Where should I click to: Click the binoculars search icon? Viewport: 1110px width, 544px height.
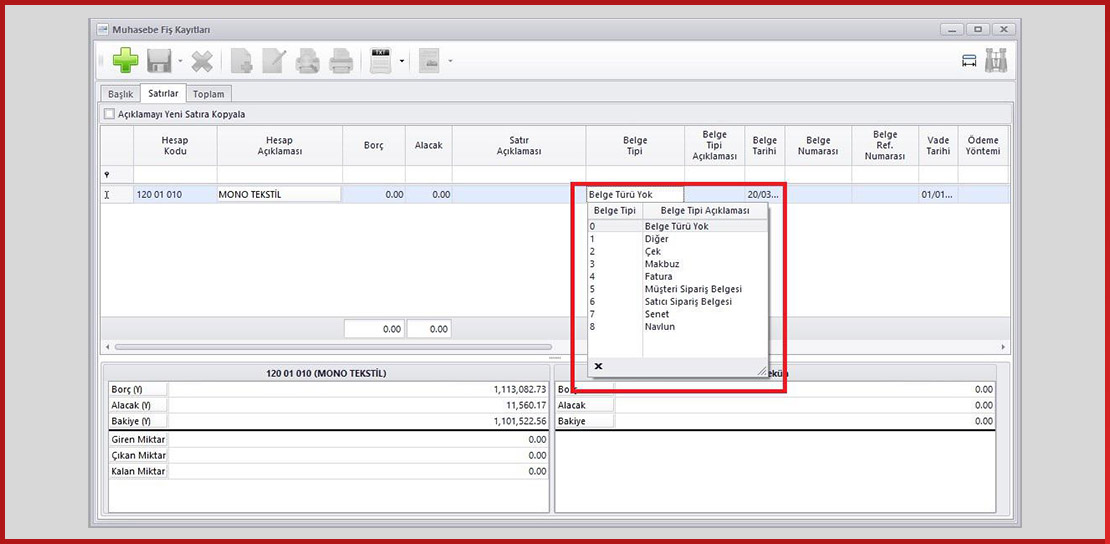pos(995,61)
